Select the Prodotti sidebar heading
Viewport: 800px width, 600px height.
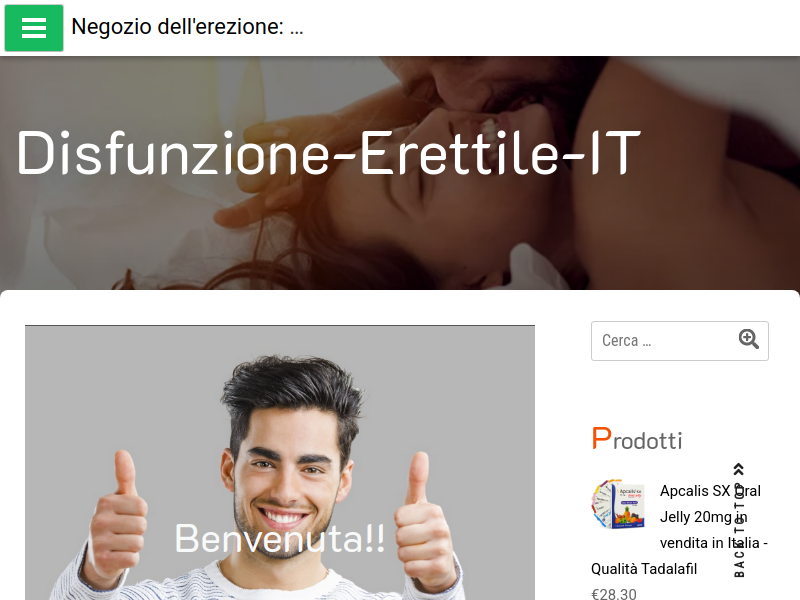pos(637,439)
